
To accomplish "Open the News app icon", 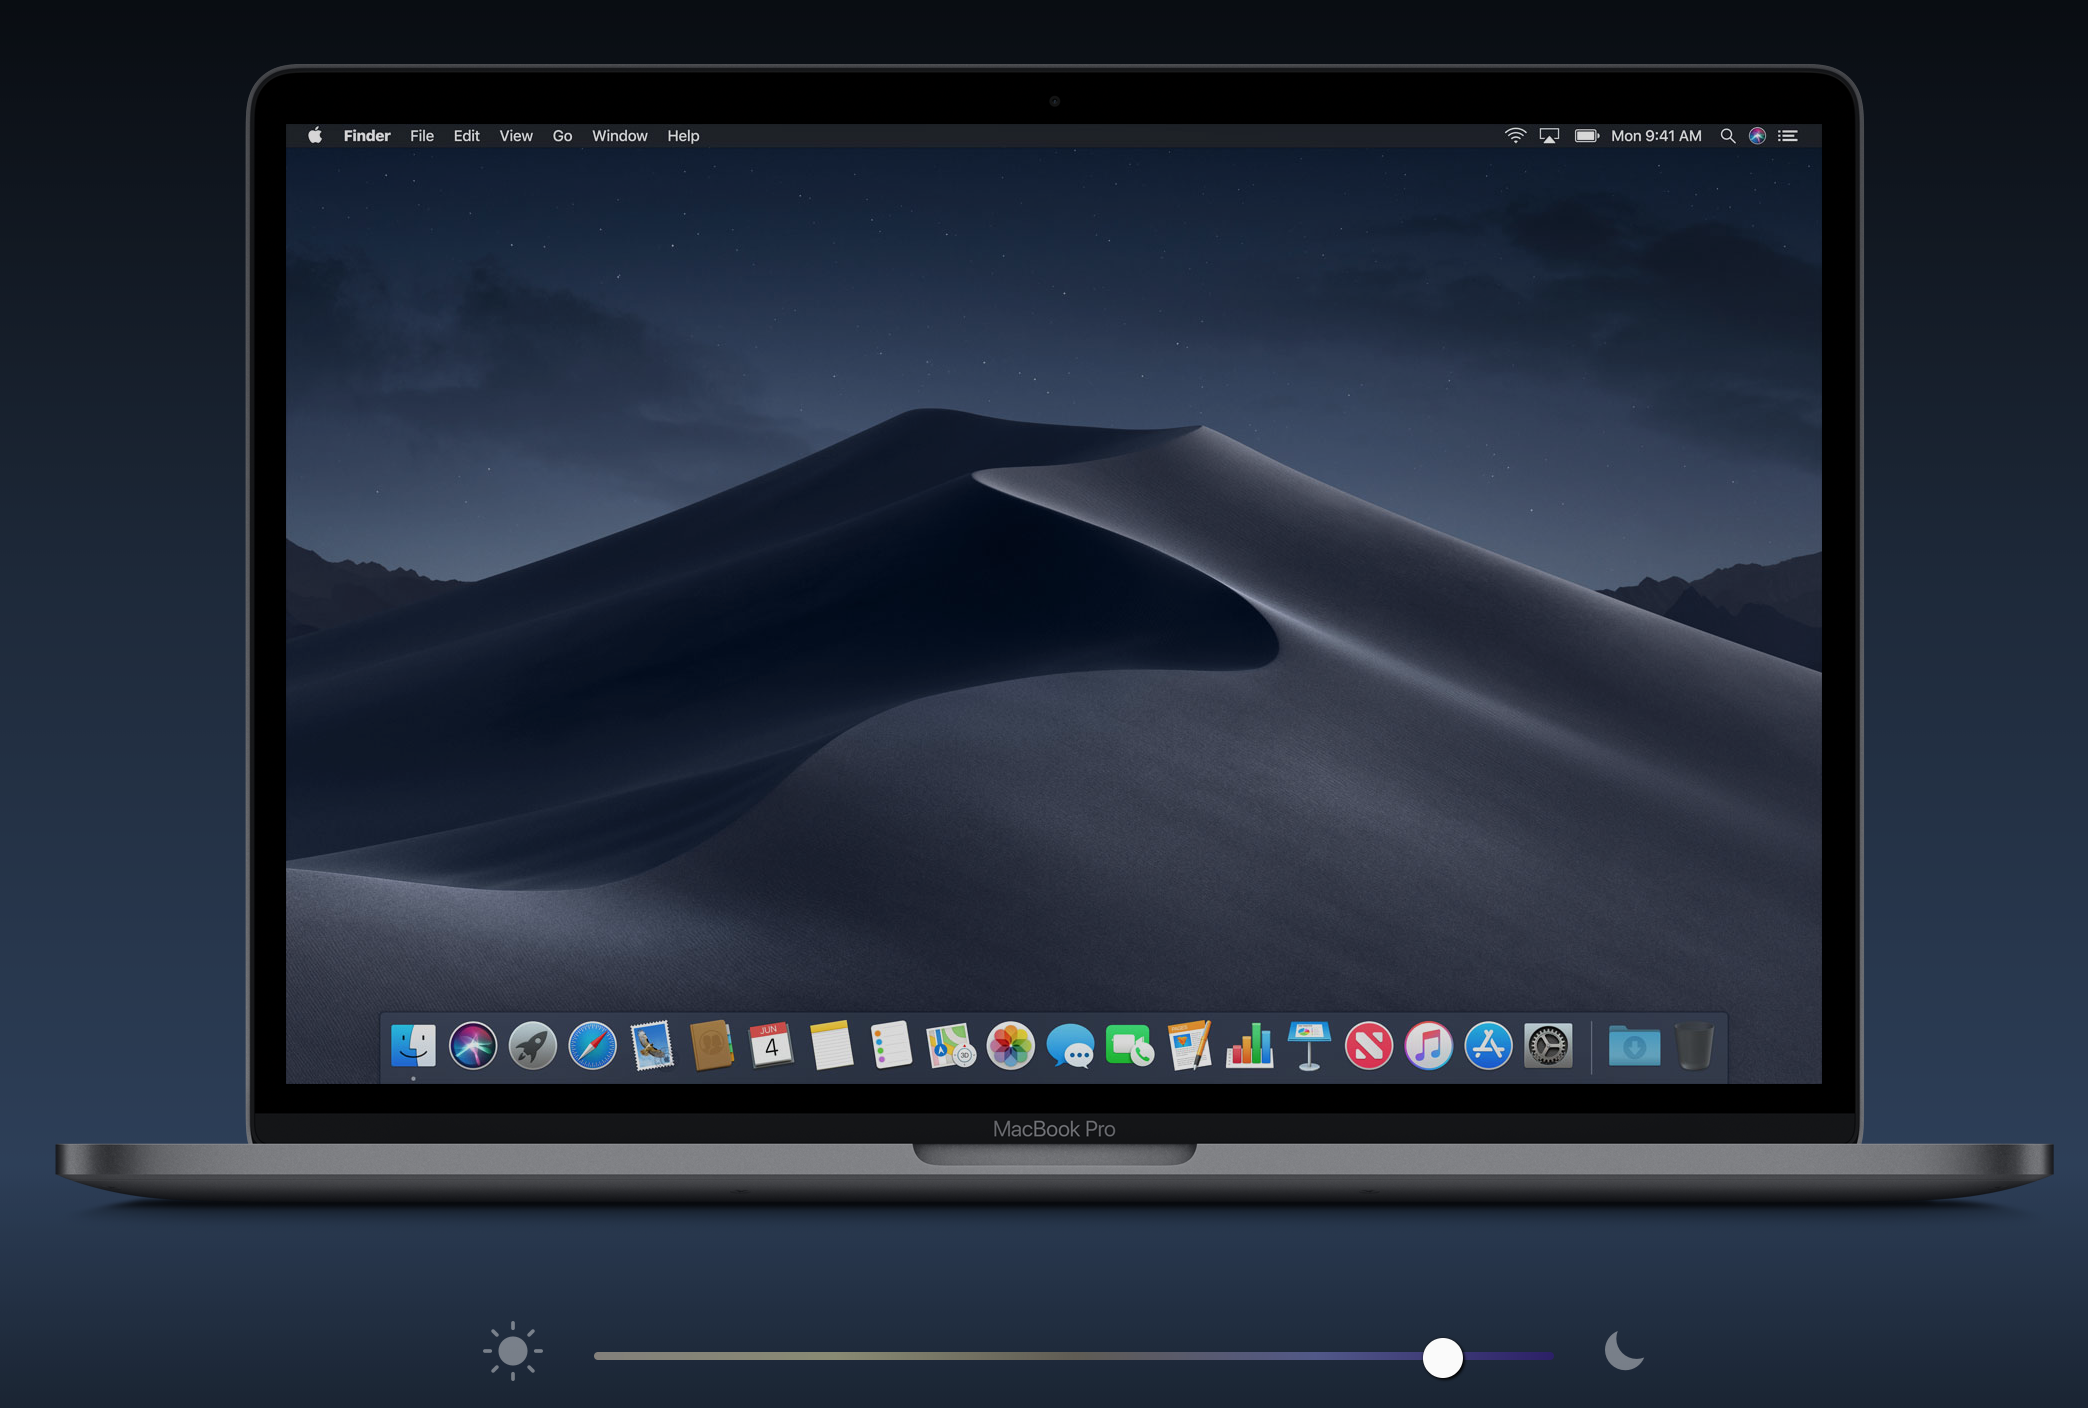I will (1369, 1046).
